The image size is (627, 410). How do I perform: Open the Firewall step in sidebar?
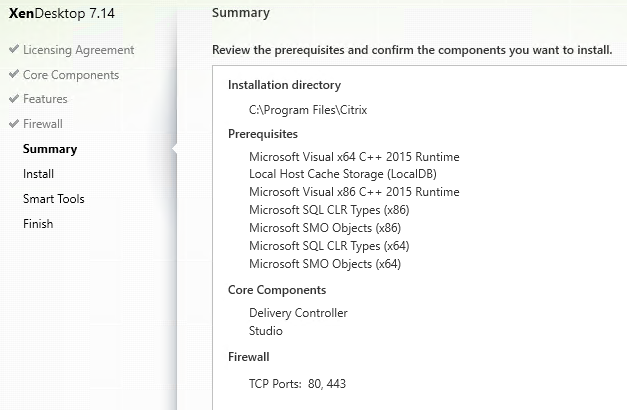[43, 124]
